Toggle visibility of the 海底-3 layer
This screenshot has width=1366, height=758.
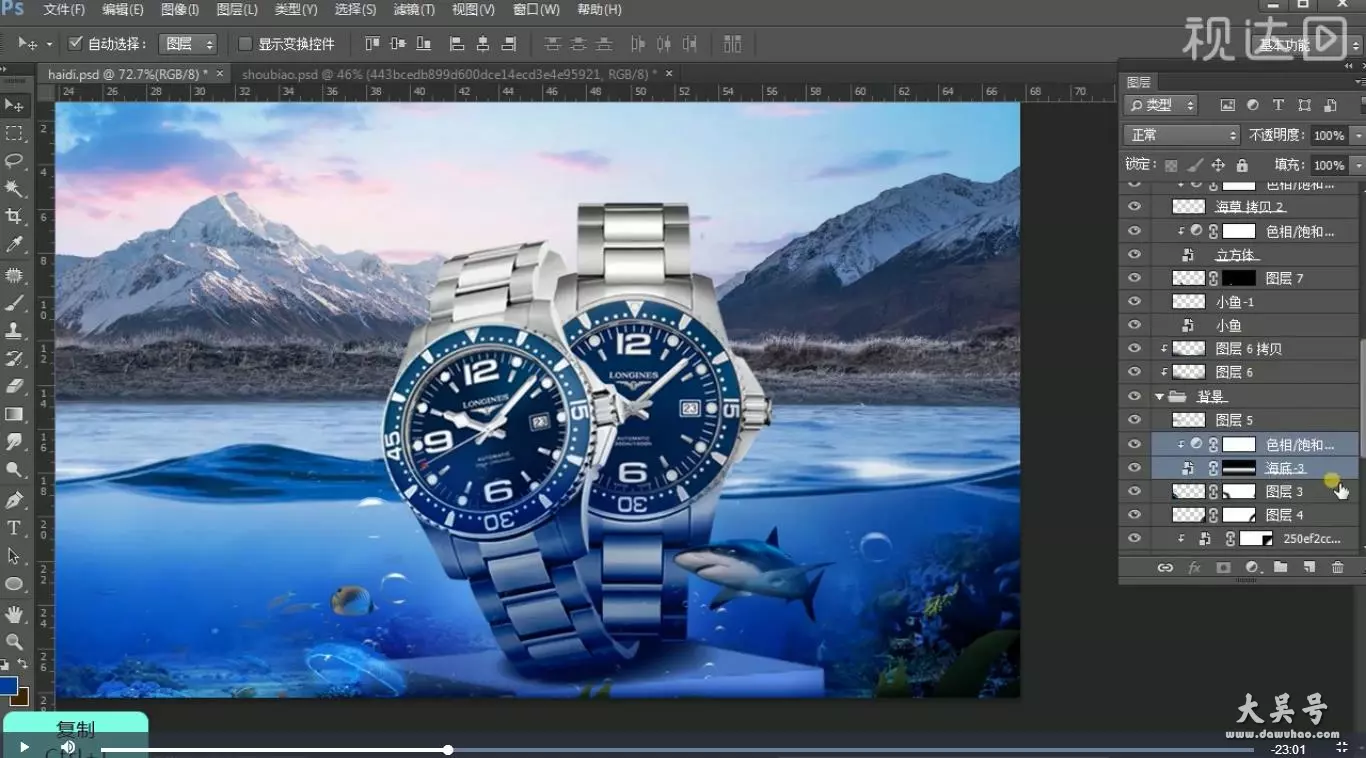coord(1134,467)
